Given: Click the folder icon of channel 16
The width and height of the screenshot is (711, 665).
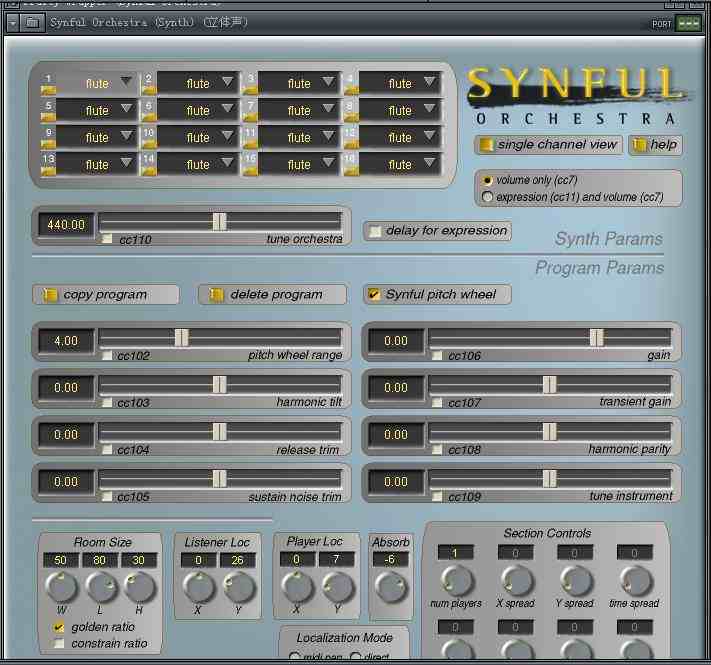Looking at the screenshot, I should (351, 171).
